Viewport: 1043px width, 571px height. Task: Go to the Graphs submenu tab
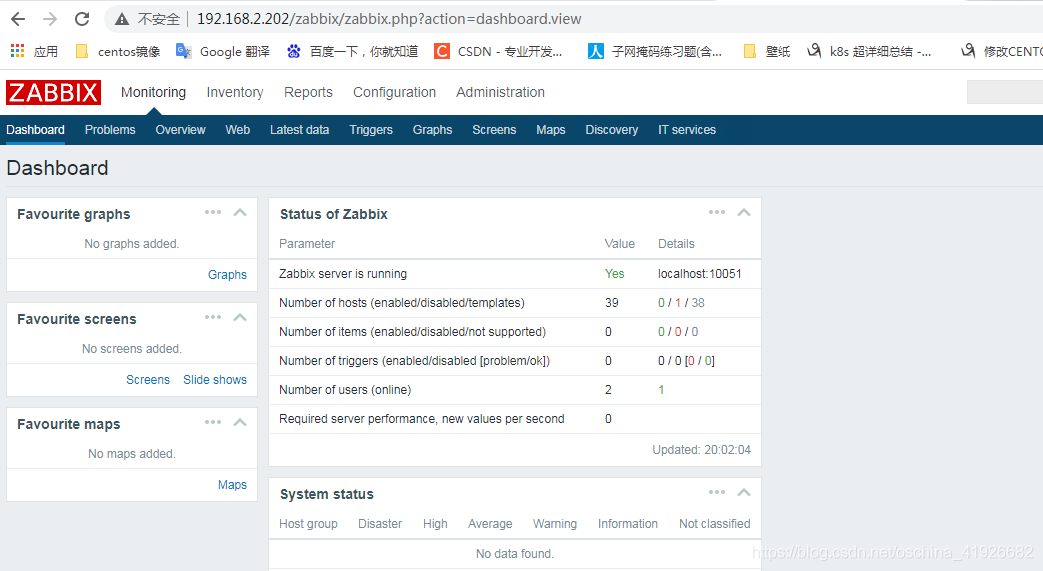(x=432, y=130)
